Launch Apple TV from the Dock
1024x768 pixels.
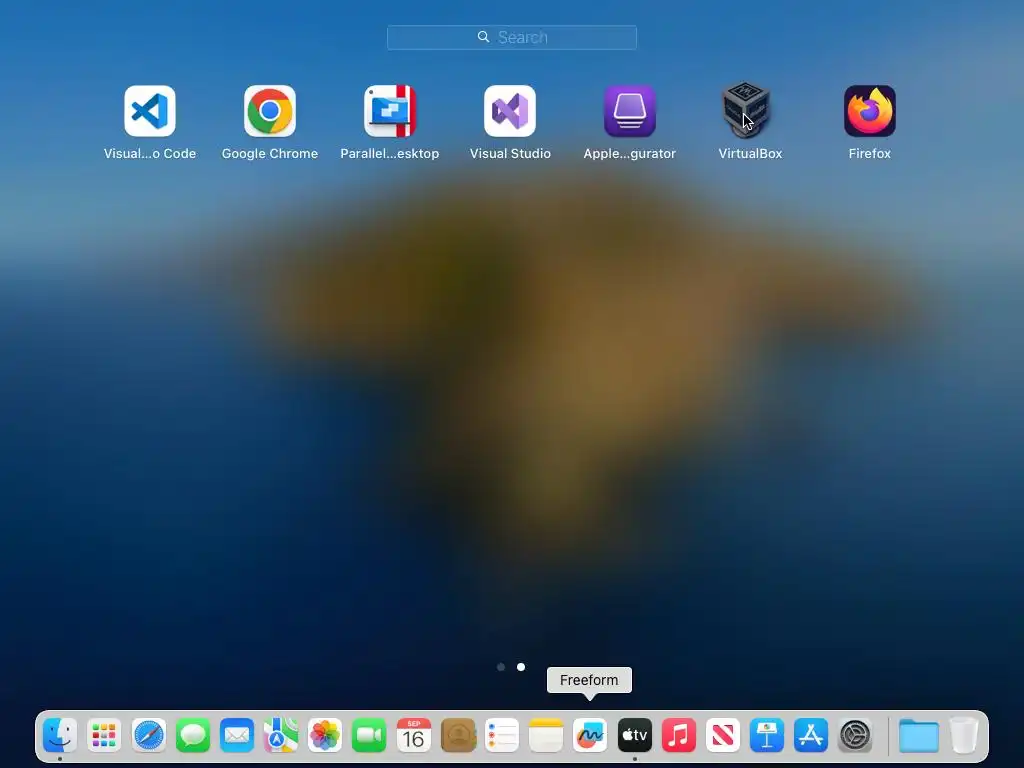[x=634, y=735]
